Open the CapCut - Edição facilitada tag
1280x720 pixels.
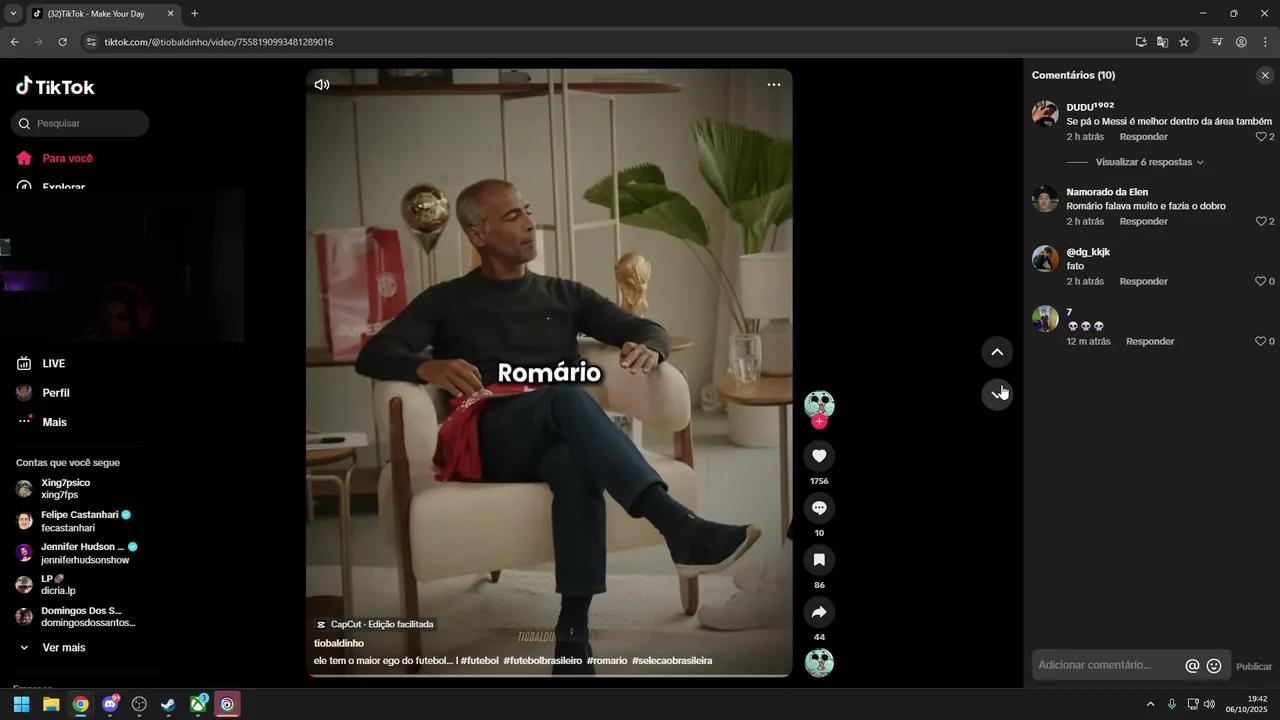375,624
